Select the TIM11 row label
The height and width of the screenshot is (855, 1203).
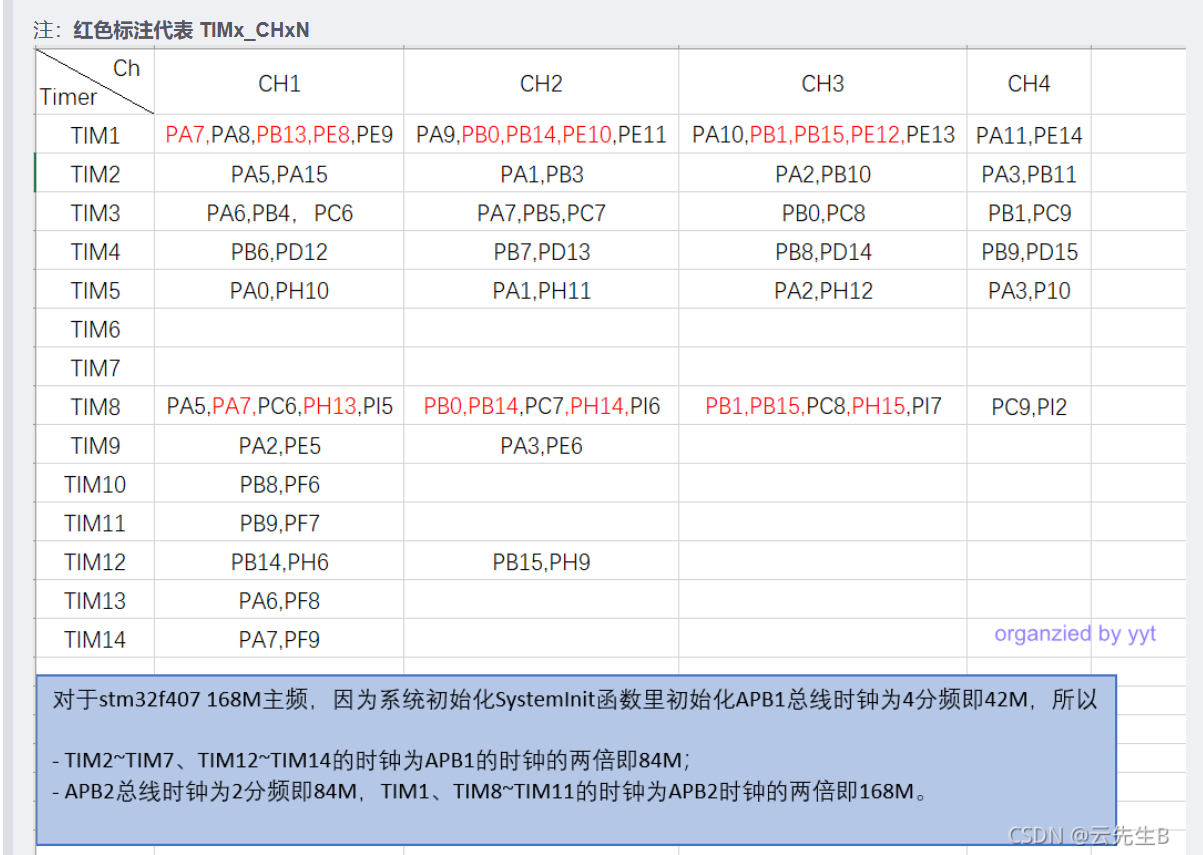[x=95, y=523]
